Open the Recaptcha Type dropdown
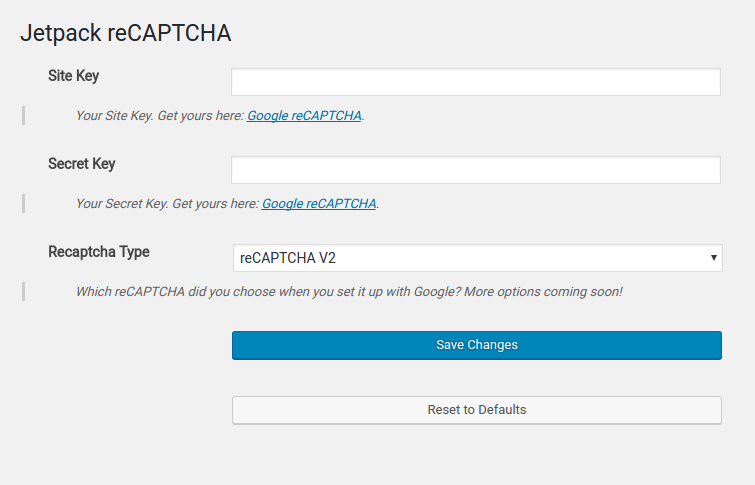 coord(478,258)
